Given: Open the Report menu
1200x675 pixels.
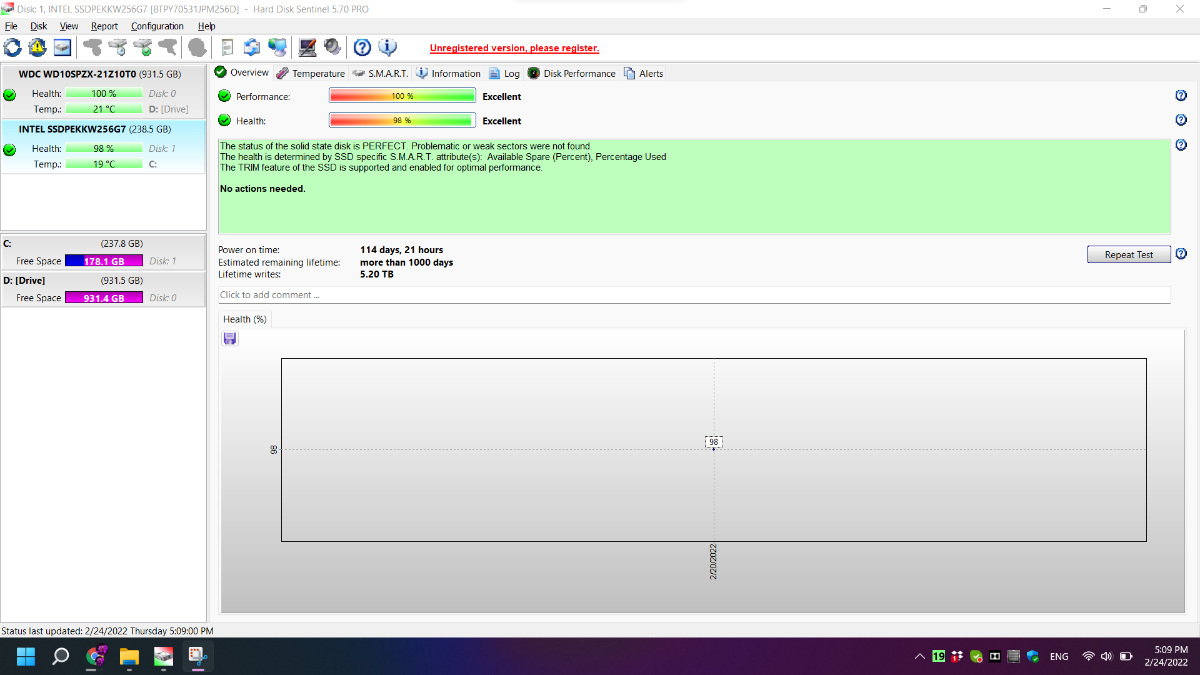Looking at the screenshot, I should 104,26.
